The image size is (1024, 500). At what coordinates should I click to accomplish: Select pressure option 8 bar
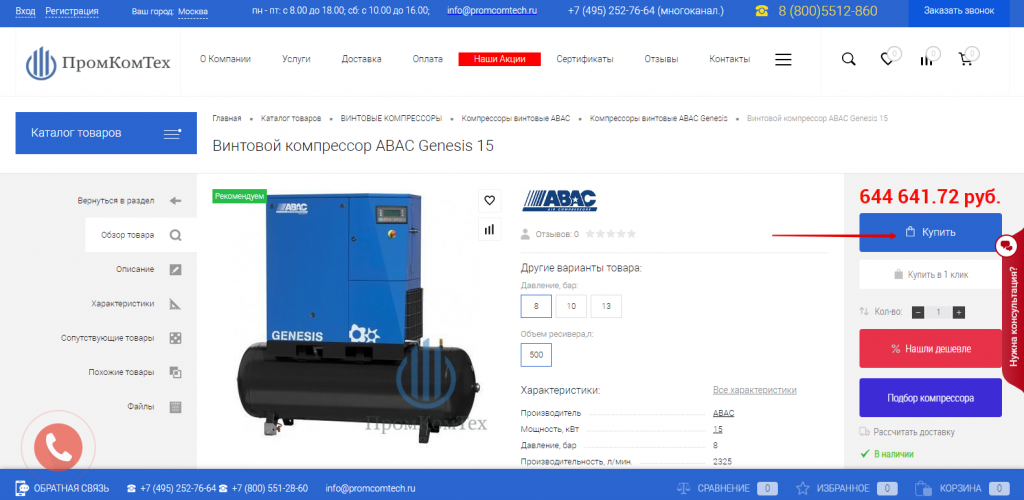pyautogui.click(x=536, y=306)
